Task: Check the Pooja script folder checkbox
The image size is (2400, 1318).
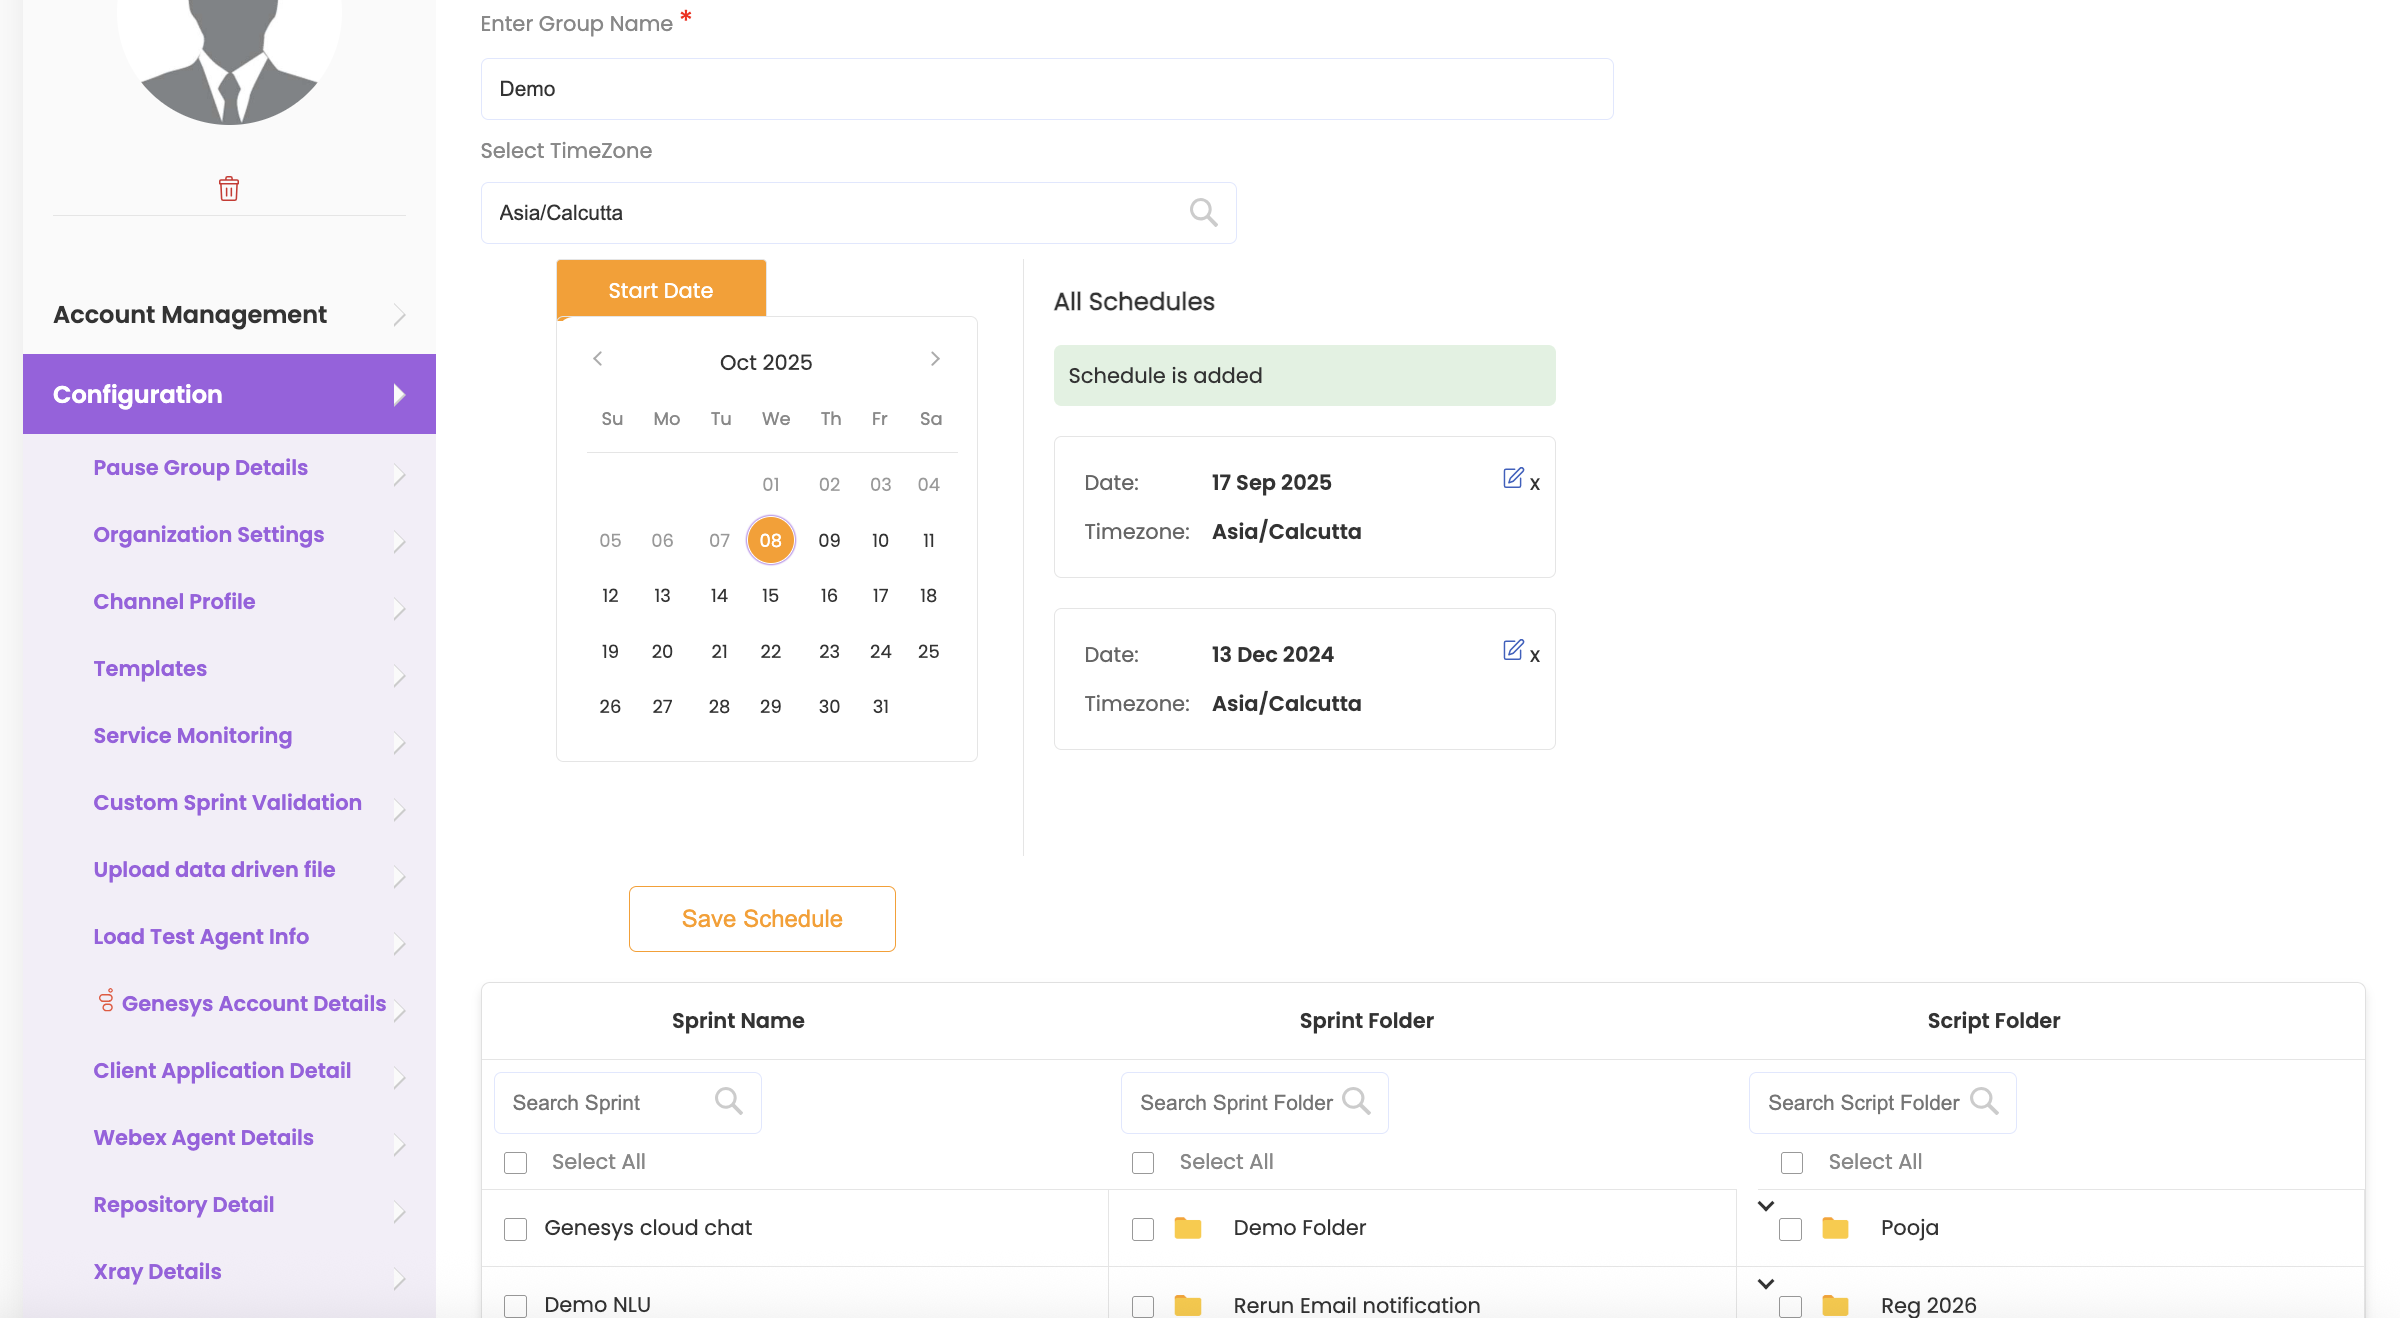Action: pos(1791,1229)
